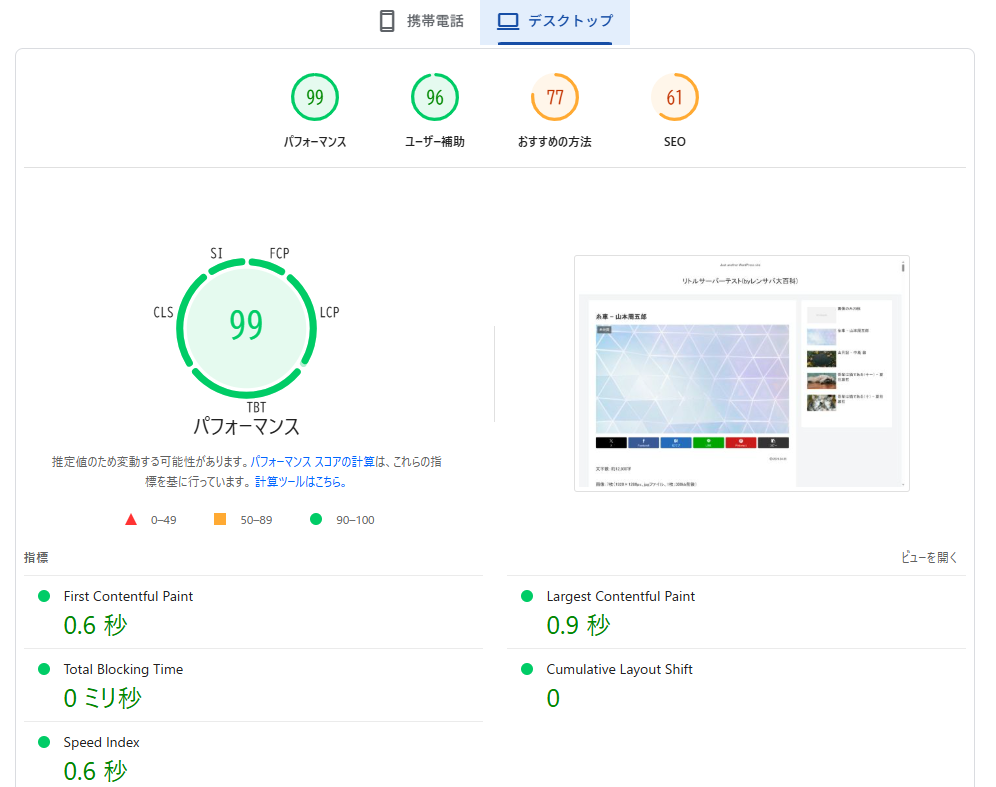This screenshot has height=787, width=996.
Task: Open the 計算ツールはこちら link
Action: coord(300,481)
